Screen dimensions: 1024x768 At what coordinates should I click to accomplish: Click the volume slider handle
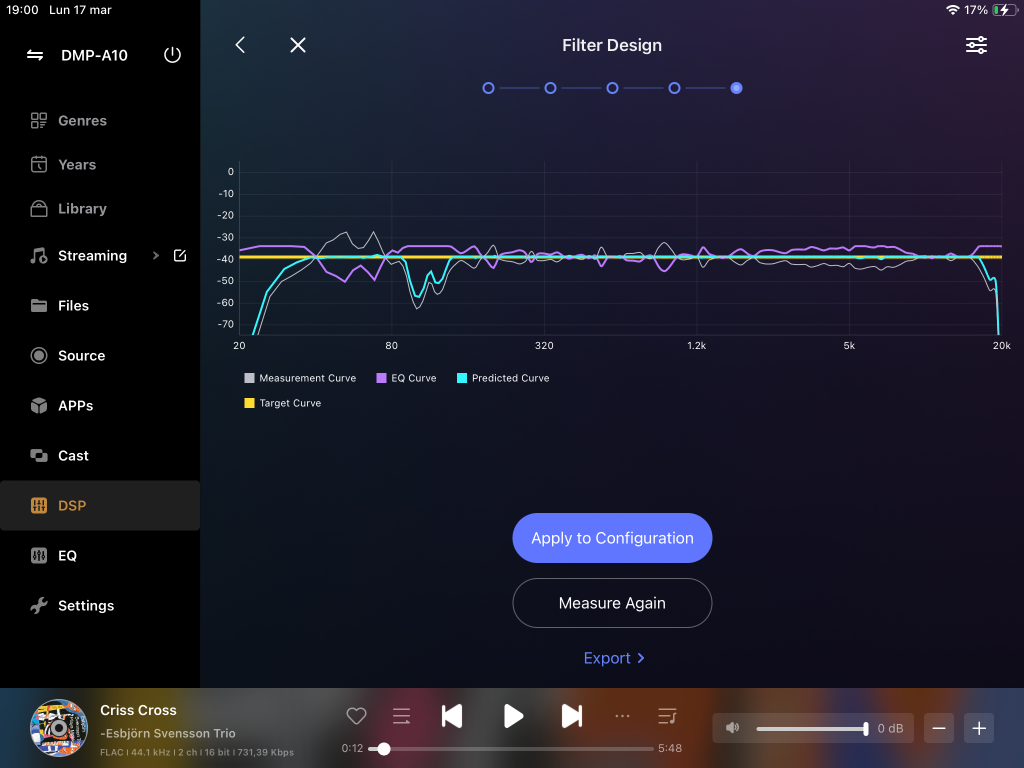click(x=866, y=729)
